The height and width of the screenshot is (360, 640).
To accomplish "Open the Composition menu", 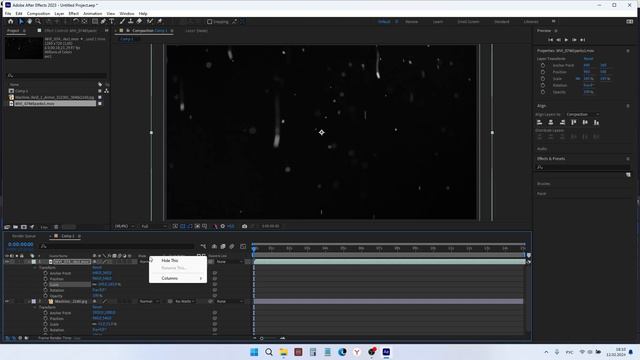I will [x=38, y=13].
